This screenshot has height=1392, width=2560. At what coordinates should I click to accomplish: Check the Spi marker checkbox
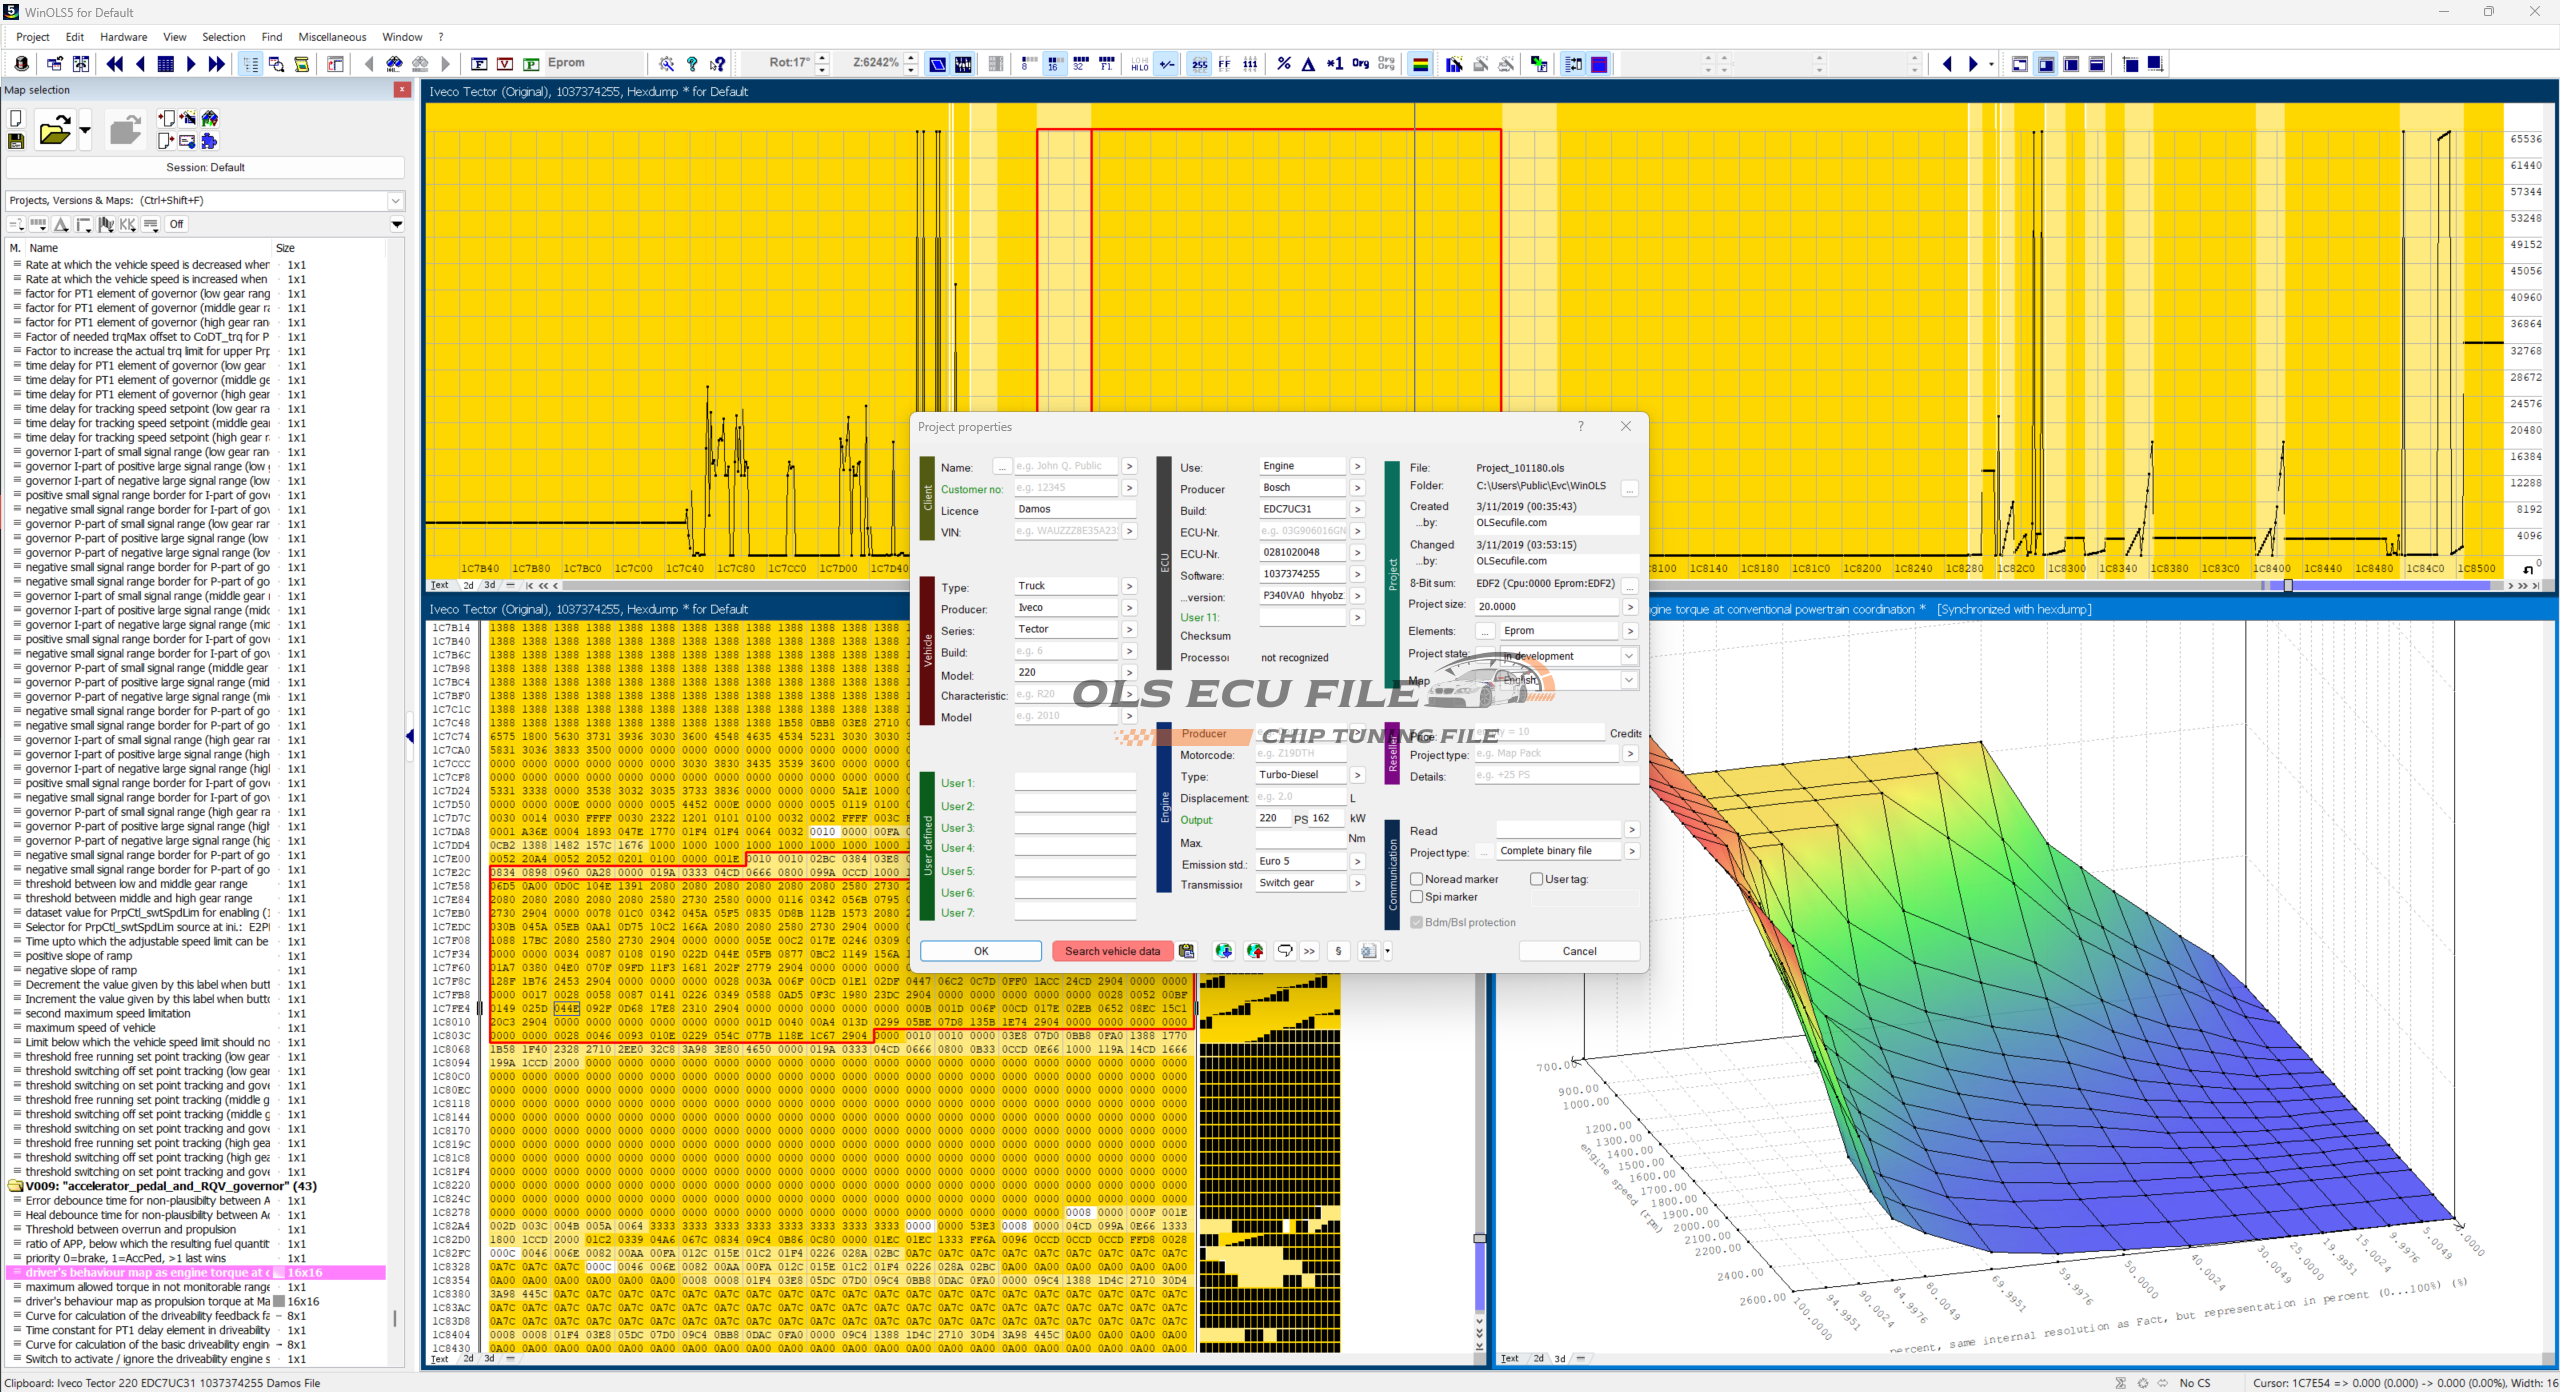tap(1417, 897)
